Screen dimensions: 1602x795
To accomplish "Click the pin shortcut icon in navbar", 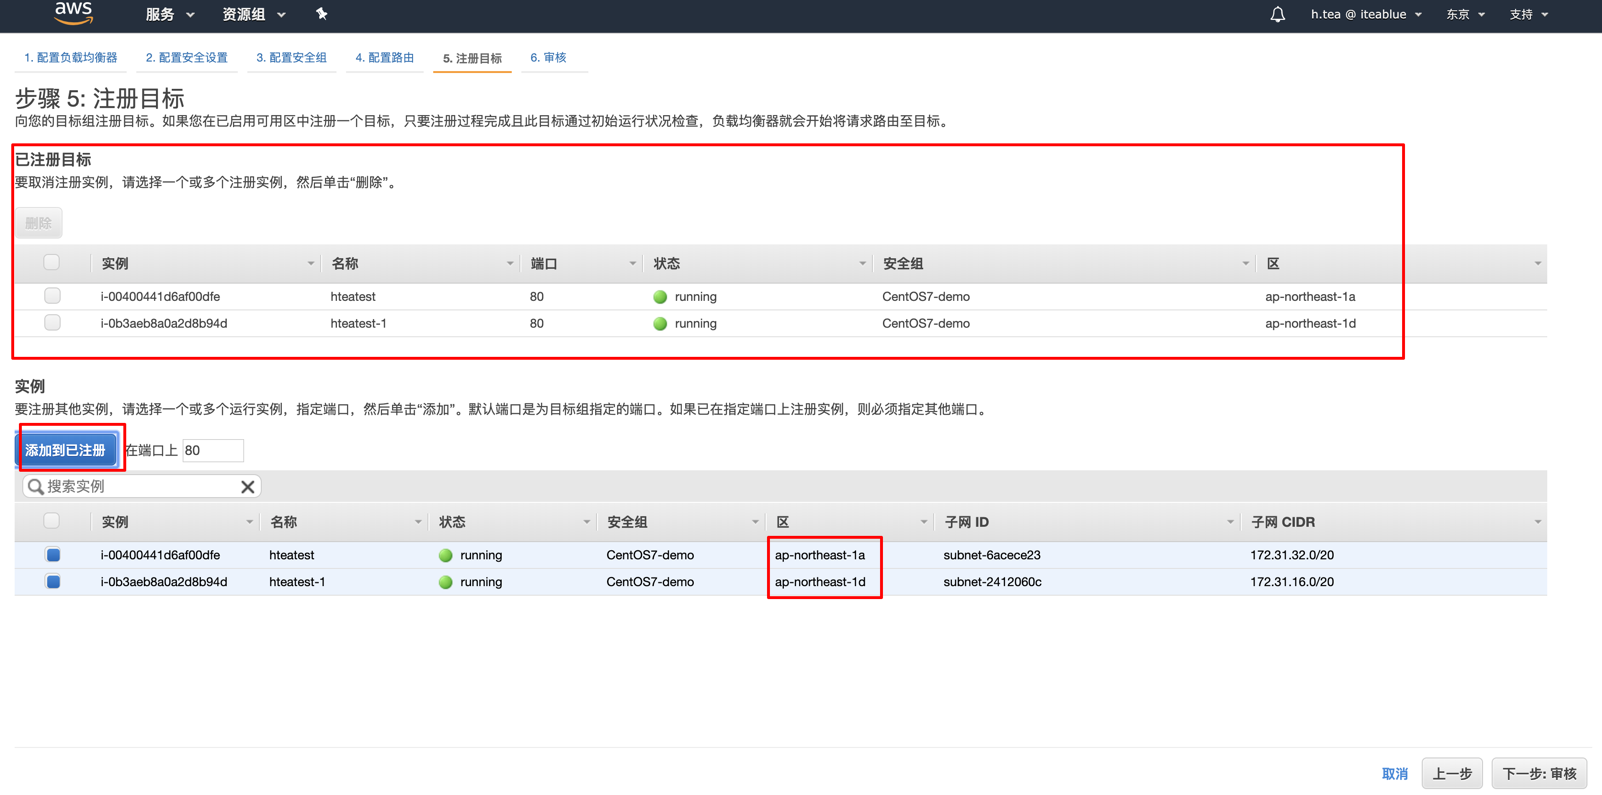I will point(321,14).
